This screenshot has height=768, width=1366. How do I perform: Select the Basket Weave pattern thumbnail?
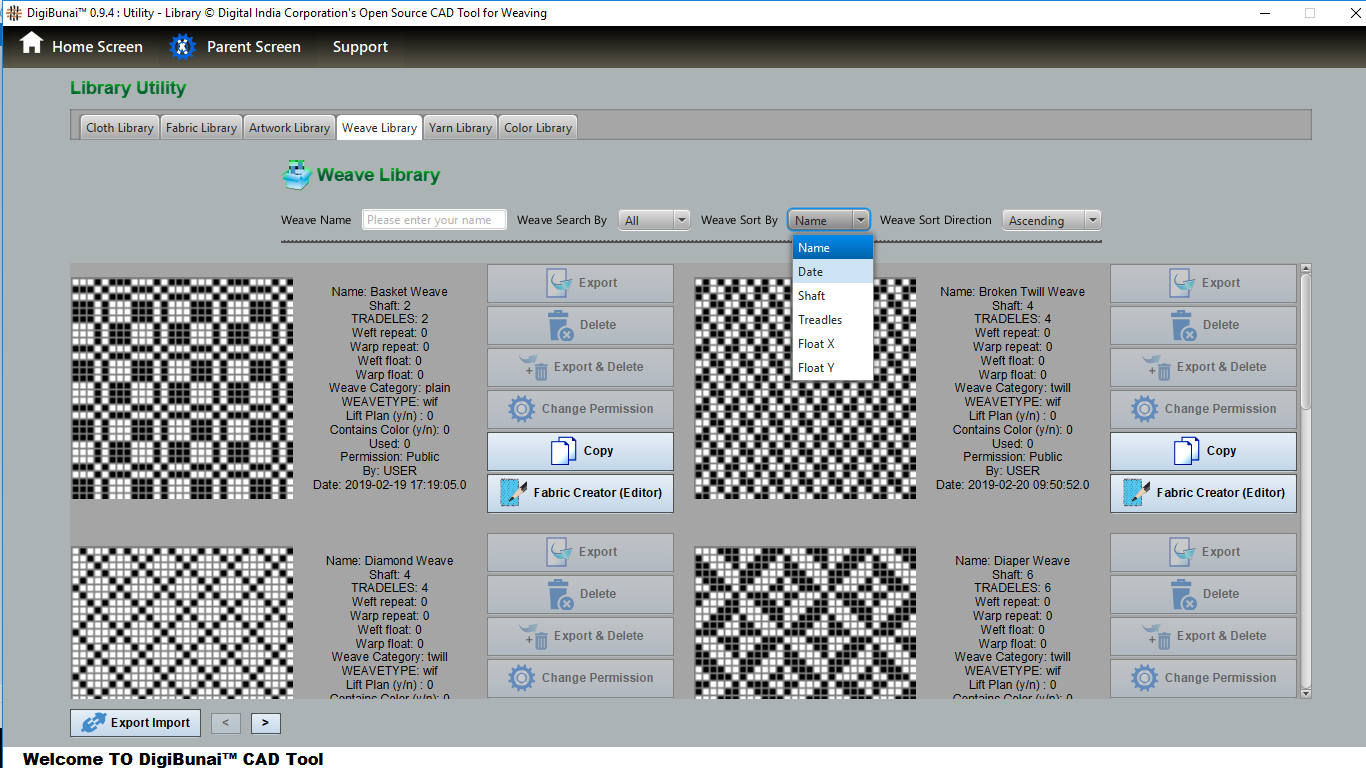click(x=182, y=388)
